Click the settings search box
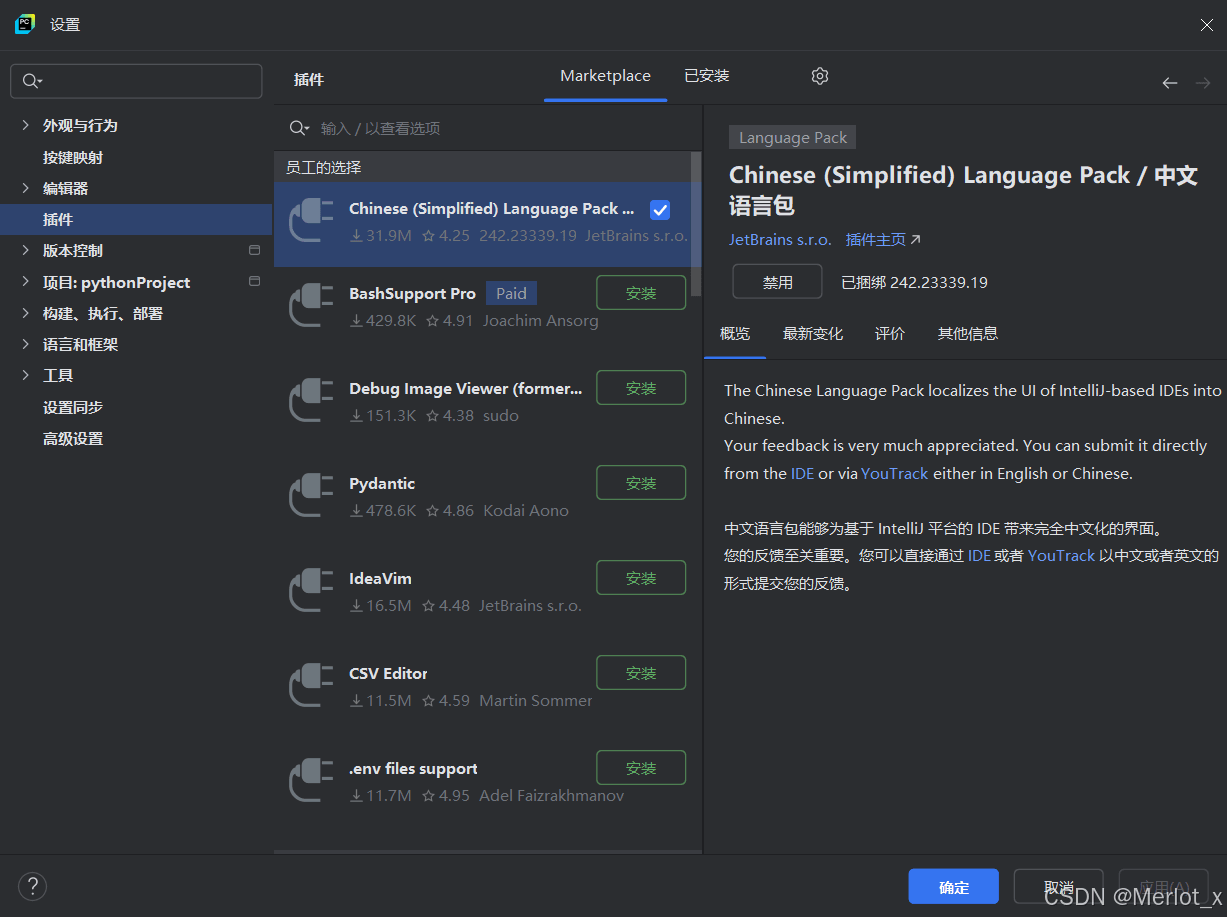 136,81
